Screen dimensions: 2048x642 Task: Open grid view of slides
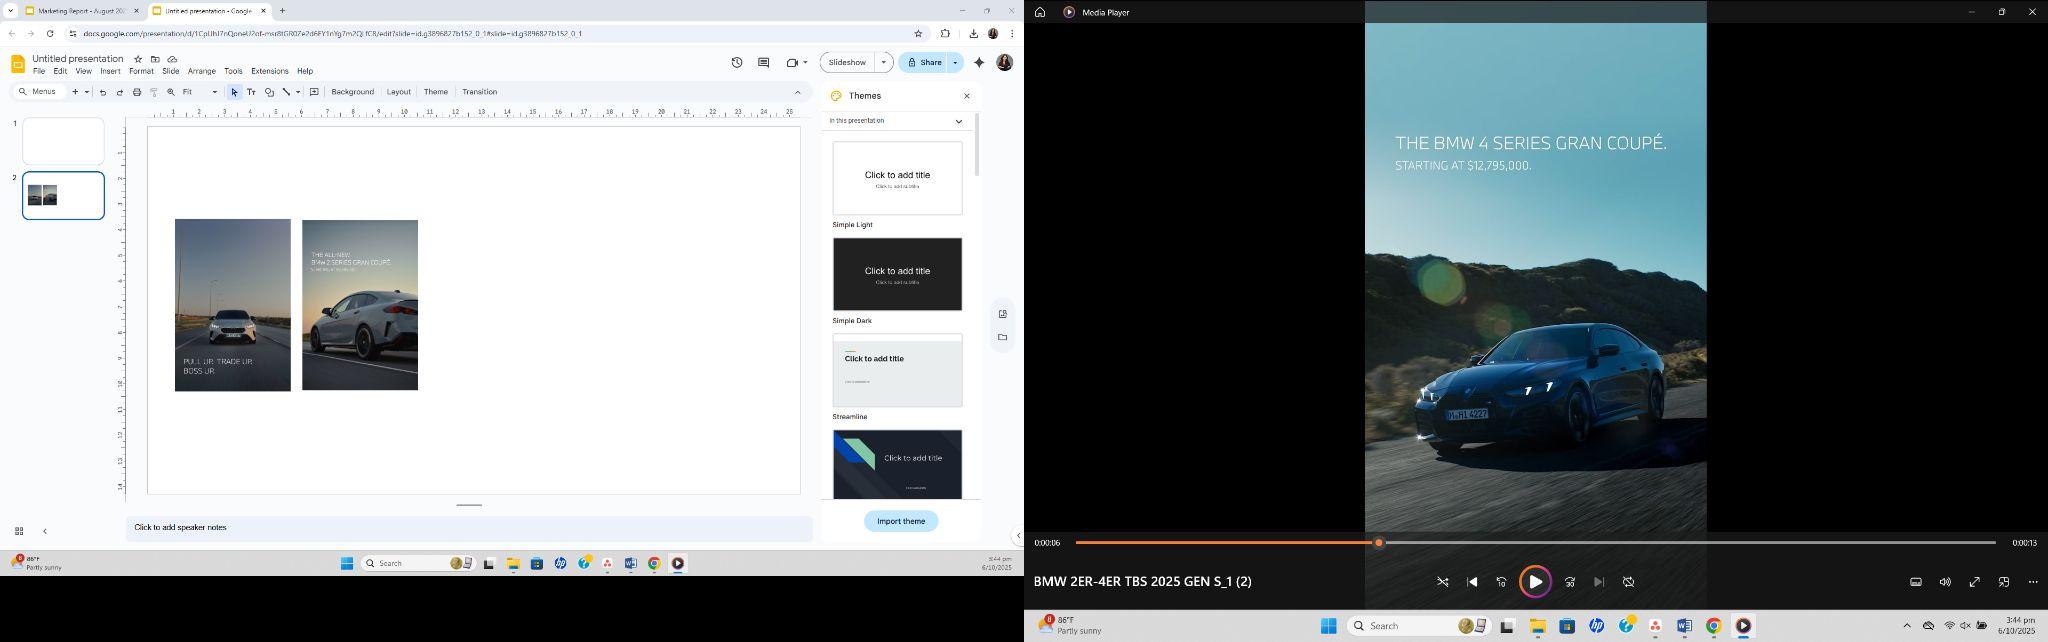click(19, 531)
